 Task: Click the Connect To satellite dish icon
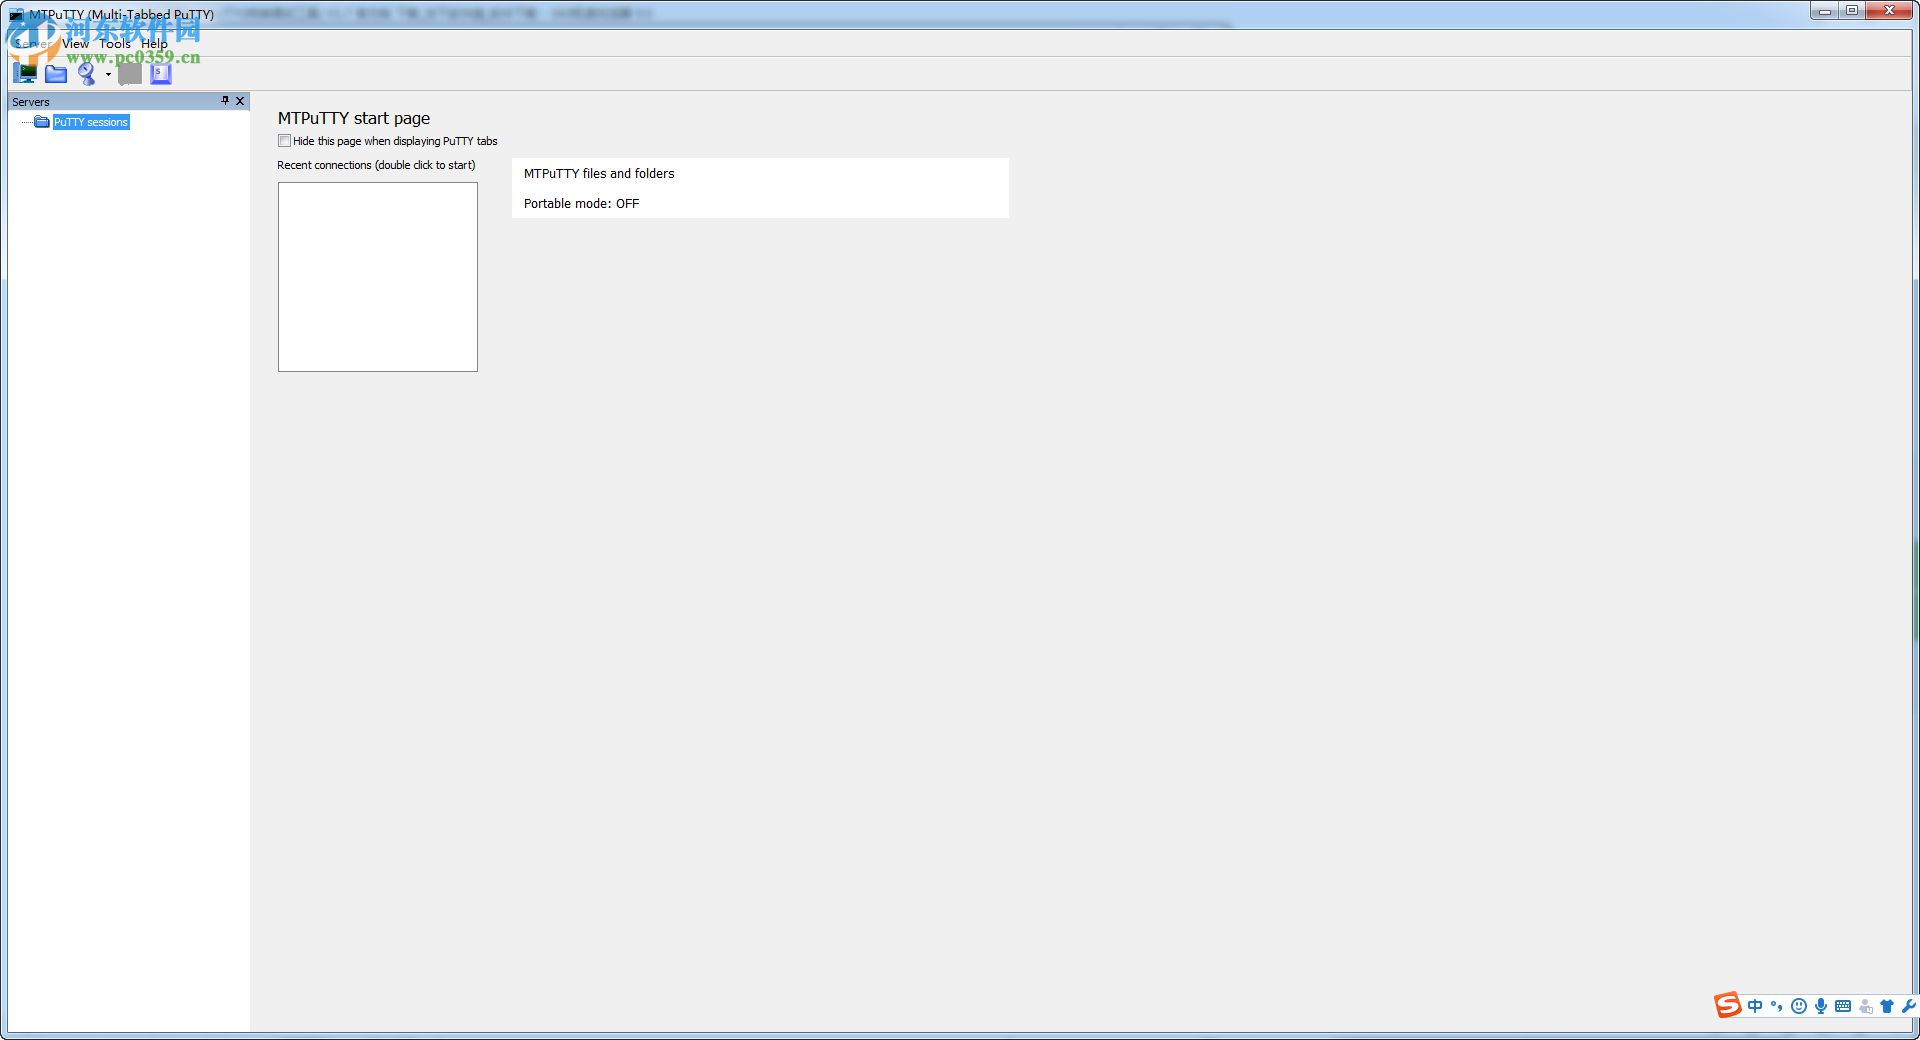coord(87,73)
